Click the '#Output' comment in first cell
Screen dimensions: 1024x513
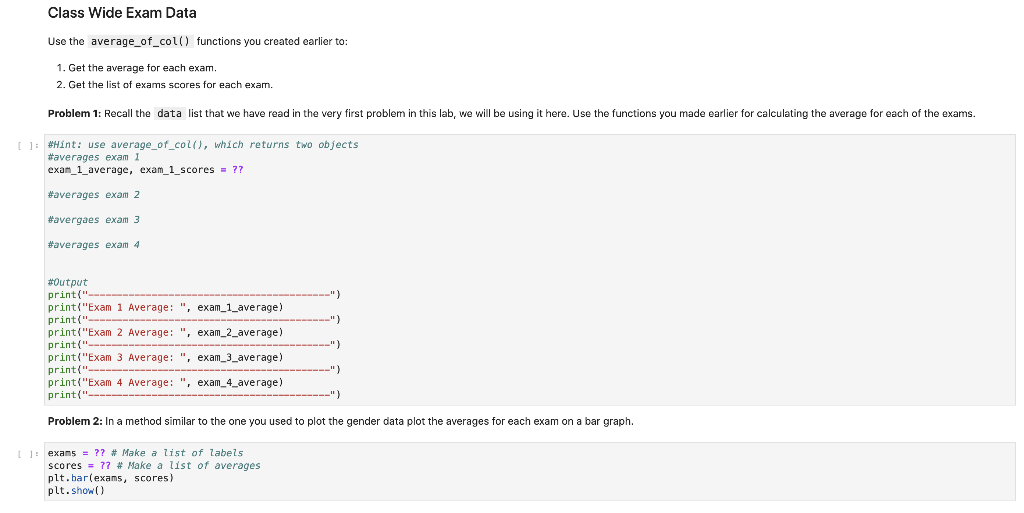pyautogui.click(x=68, y=283)
